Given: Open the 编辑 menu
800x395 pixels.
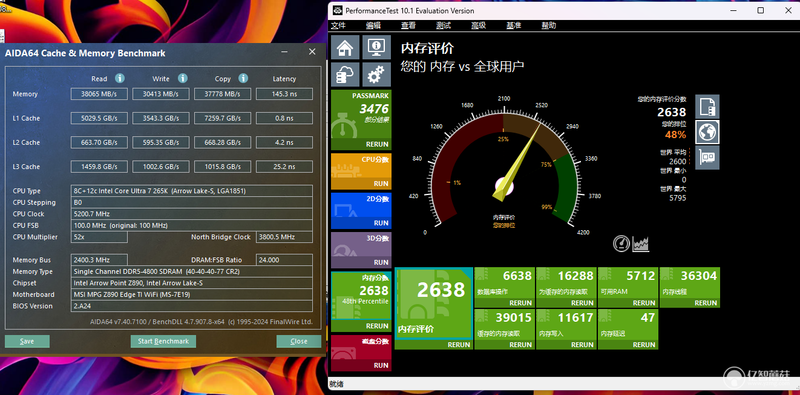Looking at the screenshot, I should 373,26.
